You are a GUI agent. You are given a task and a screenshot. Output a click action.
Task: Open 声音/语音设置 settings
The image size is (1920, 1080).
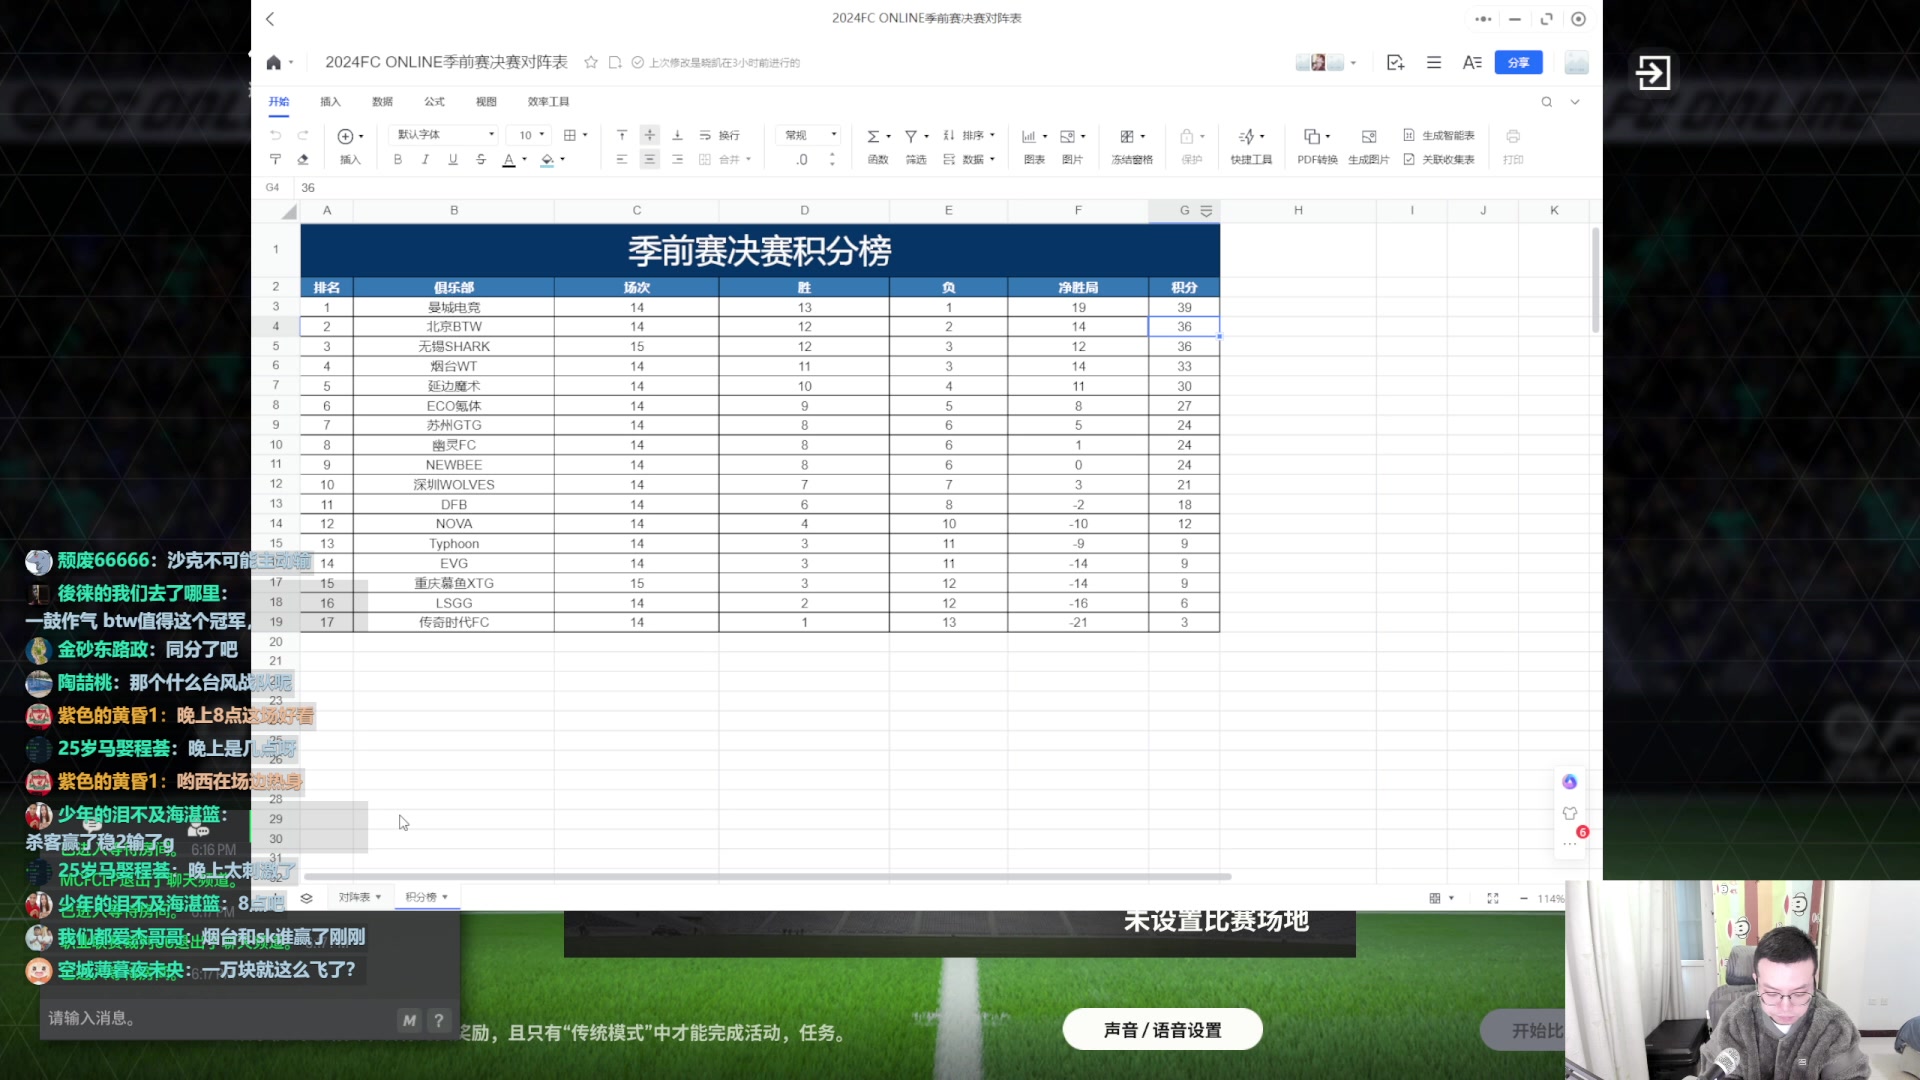tap(1162, 1028)
